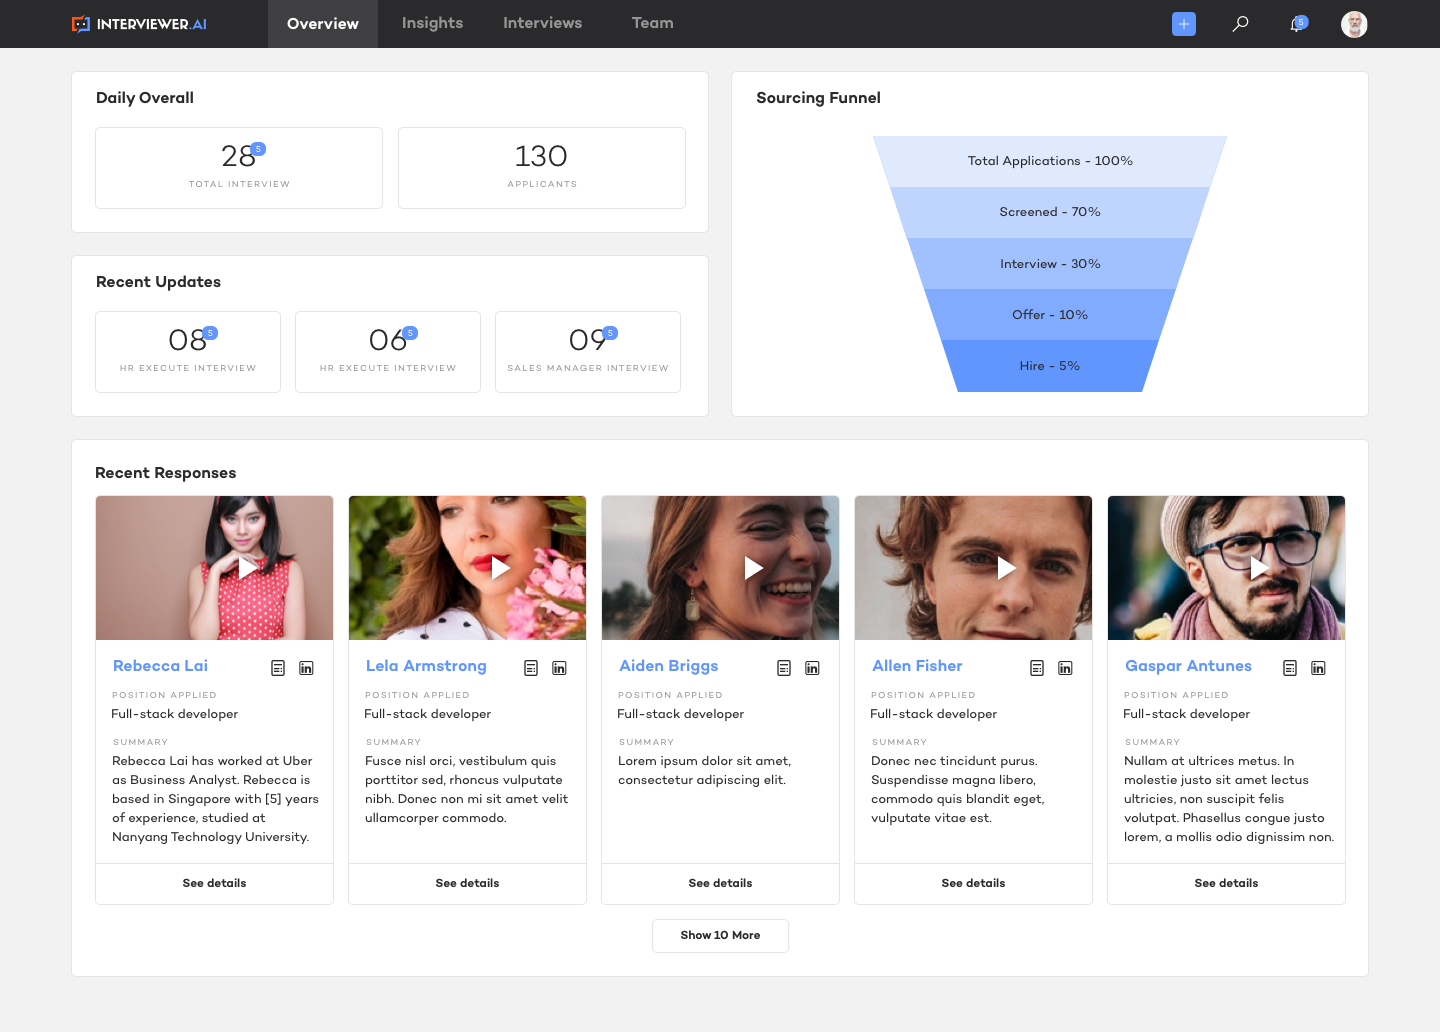Play Rebecca Lai's video response
The height and width of the screenshot is (1032, 1440).
[247, 568]
